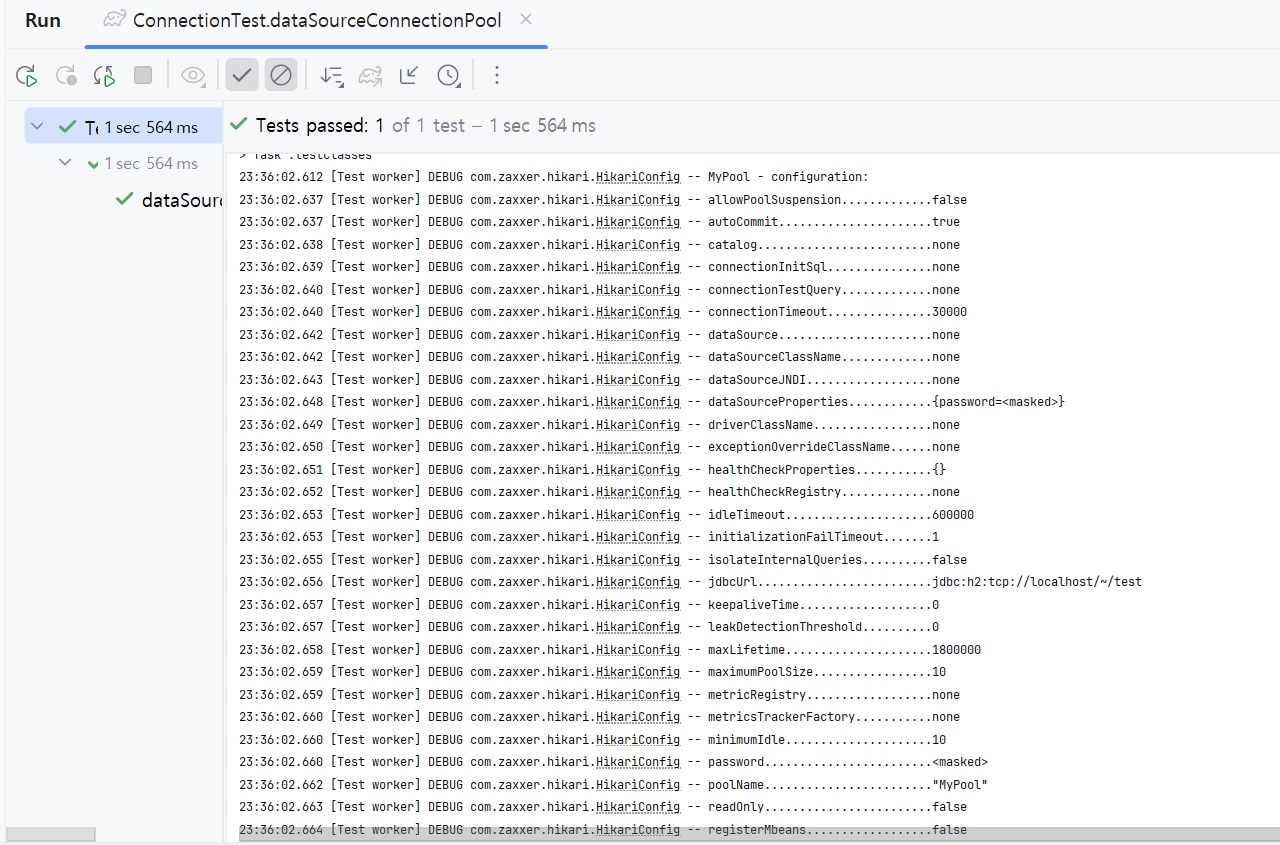
Task: Click the driverClassName log entry
Action: (x=833, y=425)
